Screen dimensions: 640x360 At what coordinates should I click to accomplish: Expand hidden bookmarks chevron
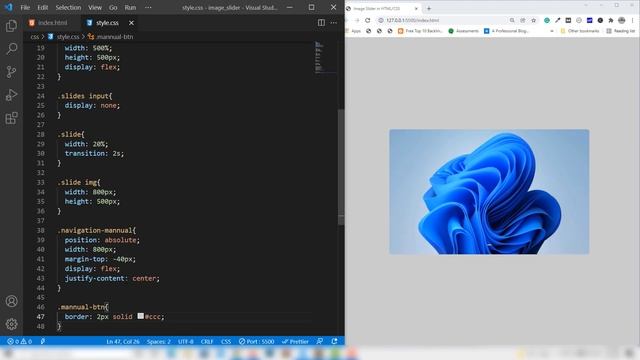(552, 31)
